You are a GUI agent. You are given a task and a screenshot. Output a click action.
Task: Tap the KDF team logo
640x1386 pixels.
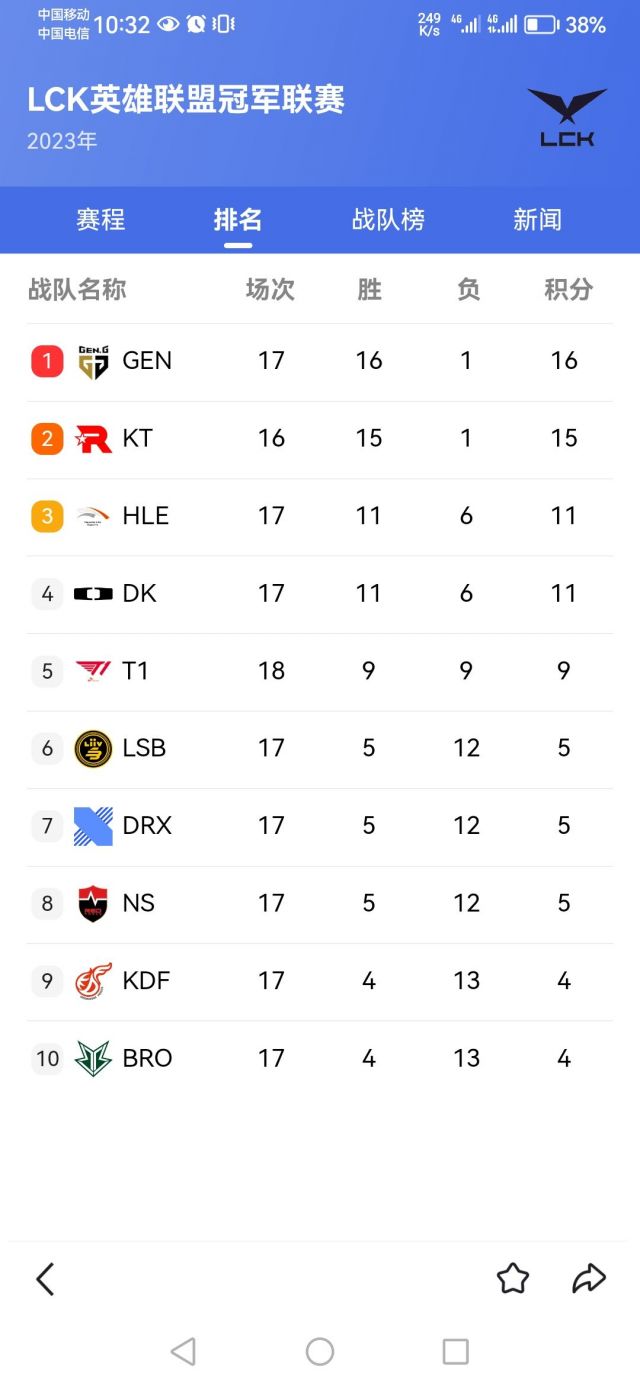tap(93, 981)
